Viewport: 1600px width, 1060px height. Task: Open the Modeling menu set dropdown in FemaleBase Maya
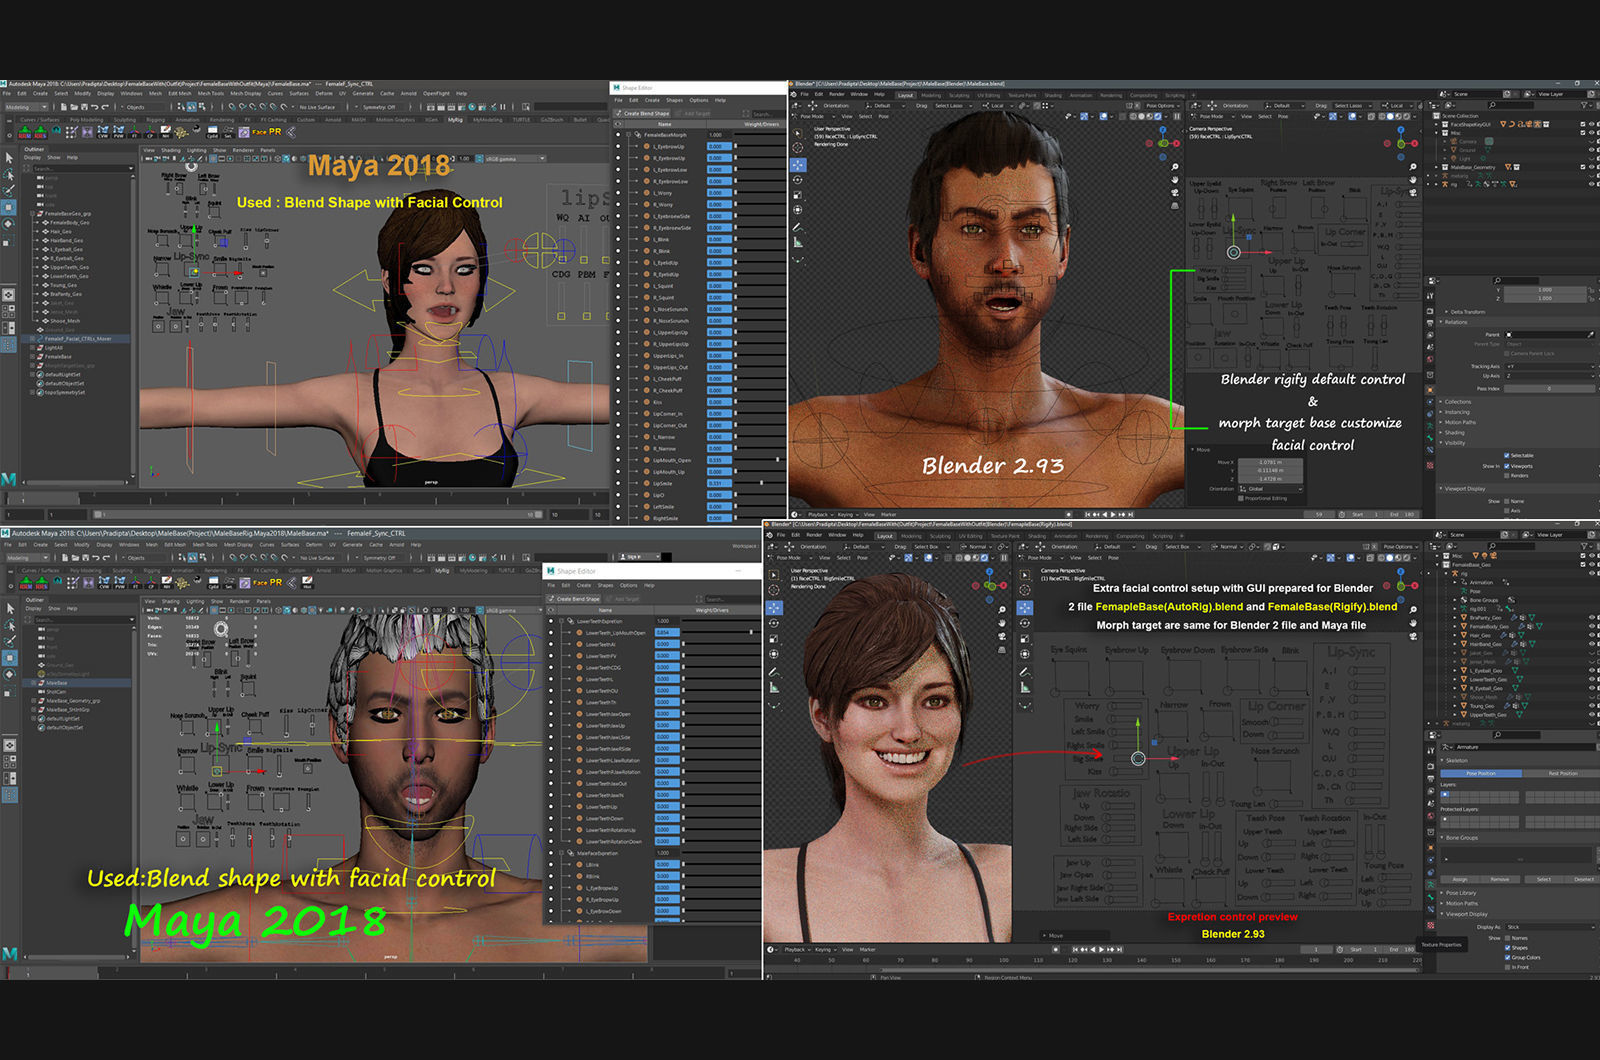click(x=27, y=107)
